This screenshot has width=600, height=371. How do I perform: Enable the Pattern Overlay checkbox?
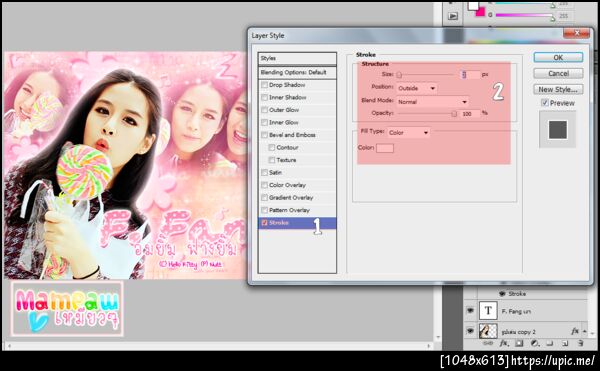264,210
